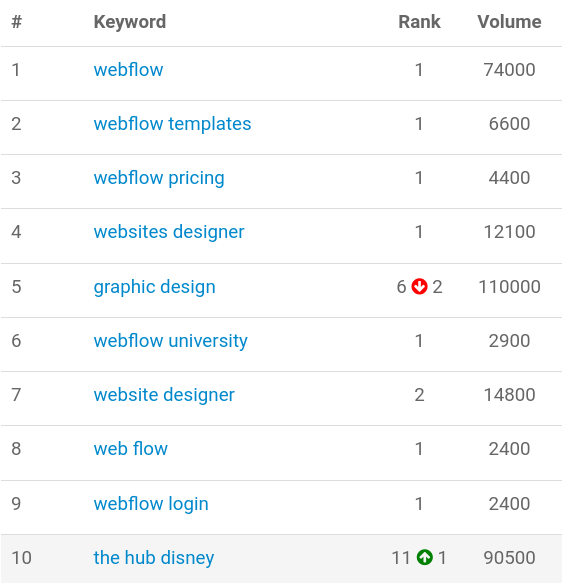Click row number 7
The image size is (562, 583).
(x=16, y=395)
